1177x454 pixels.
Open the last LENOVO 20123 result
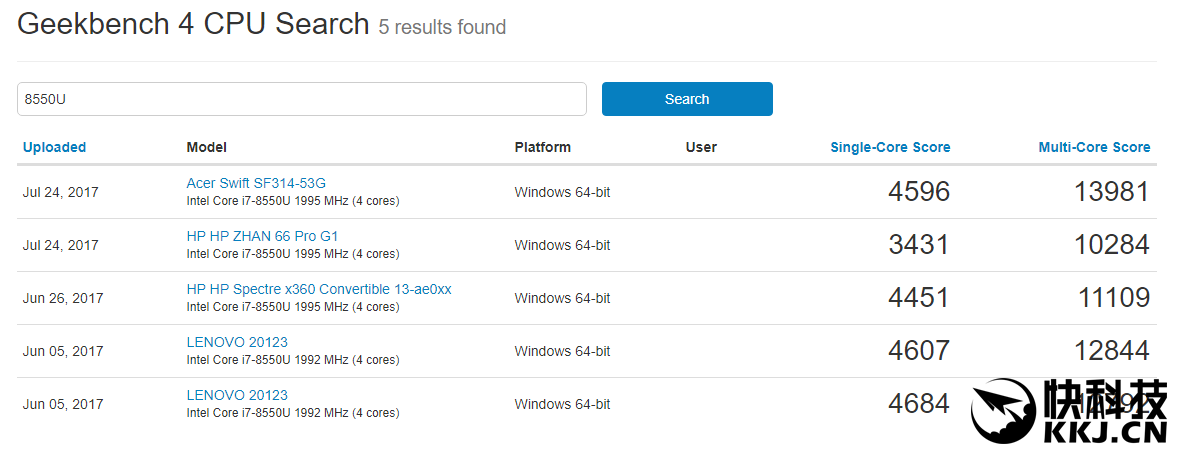(x=237, y=395)
